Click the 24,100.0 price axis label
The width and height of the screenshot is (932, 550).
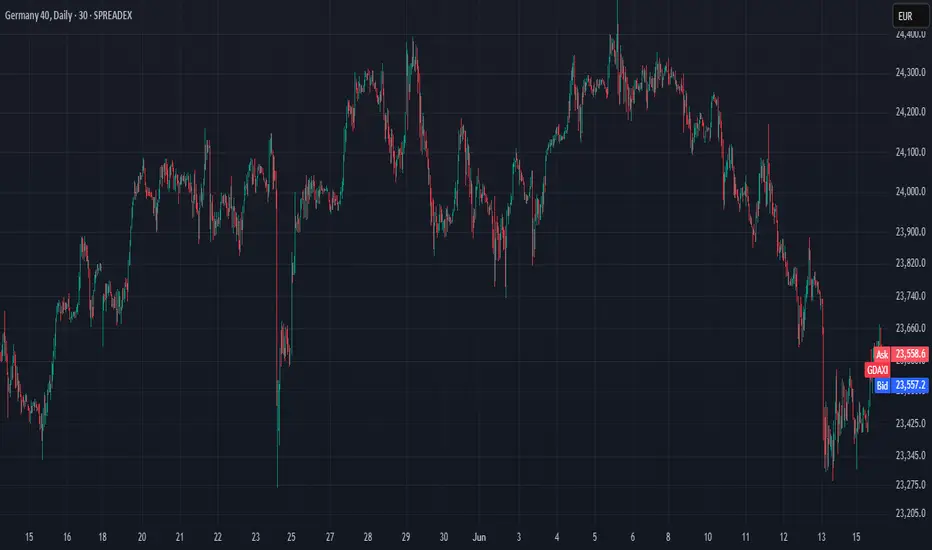(x=911, y=152)
